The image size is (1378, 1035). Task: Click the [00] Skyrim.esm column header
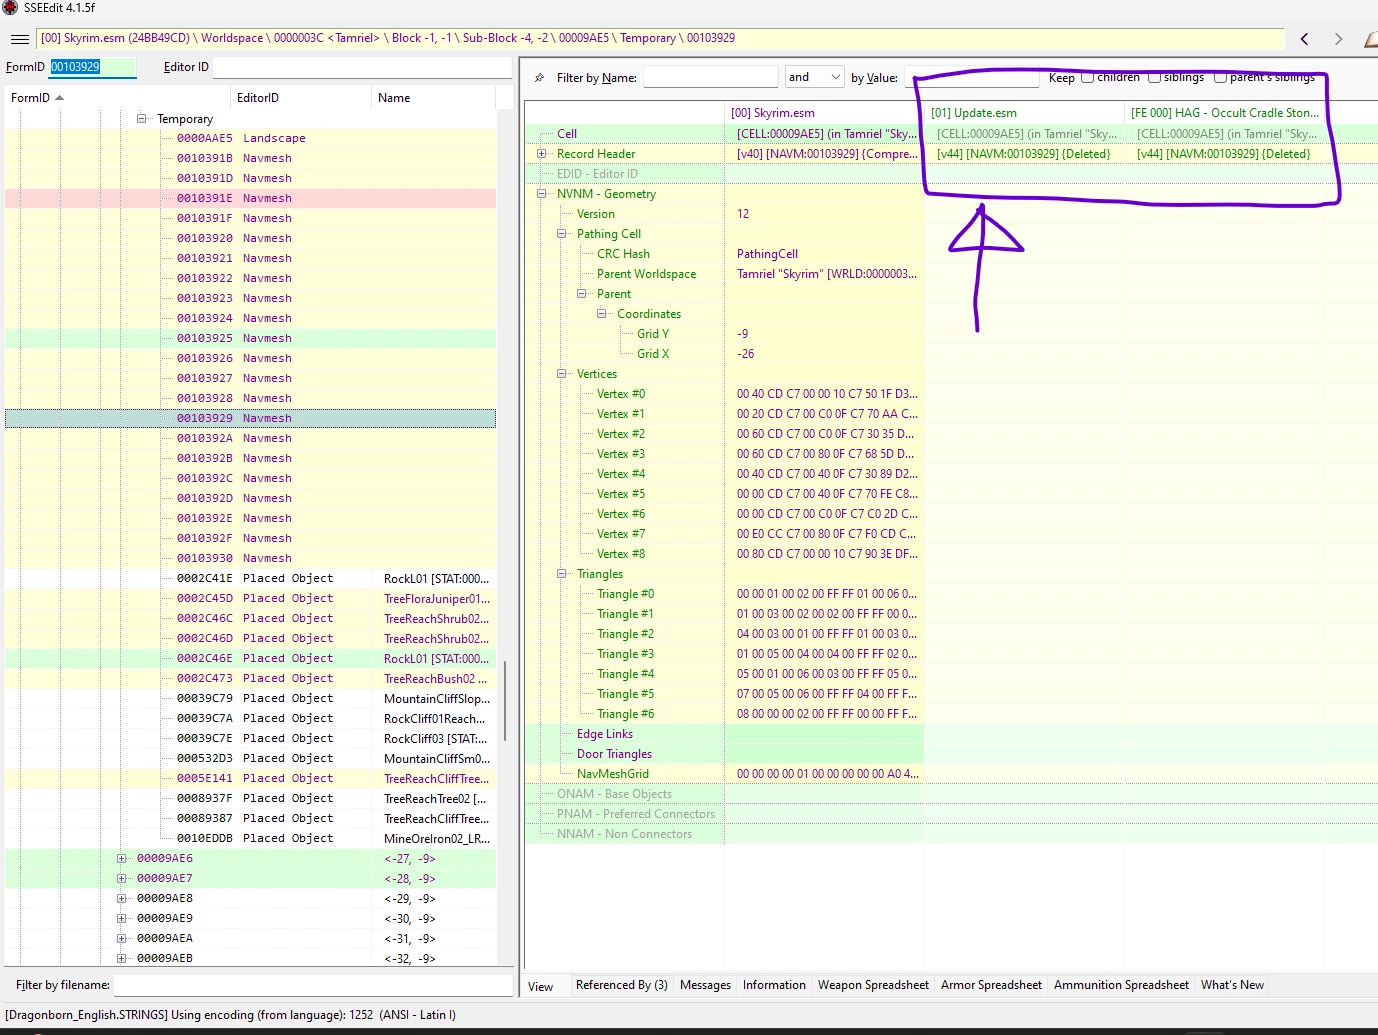point(824,113)
